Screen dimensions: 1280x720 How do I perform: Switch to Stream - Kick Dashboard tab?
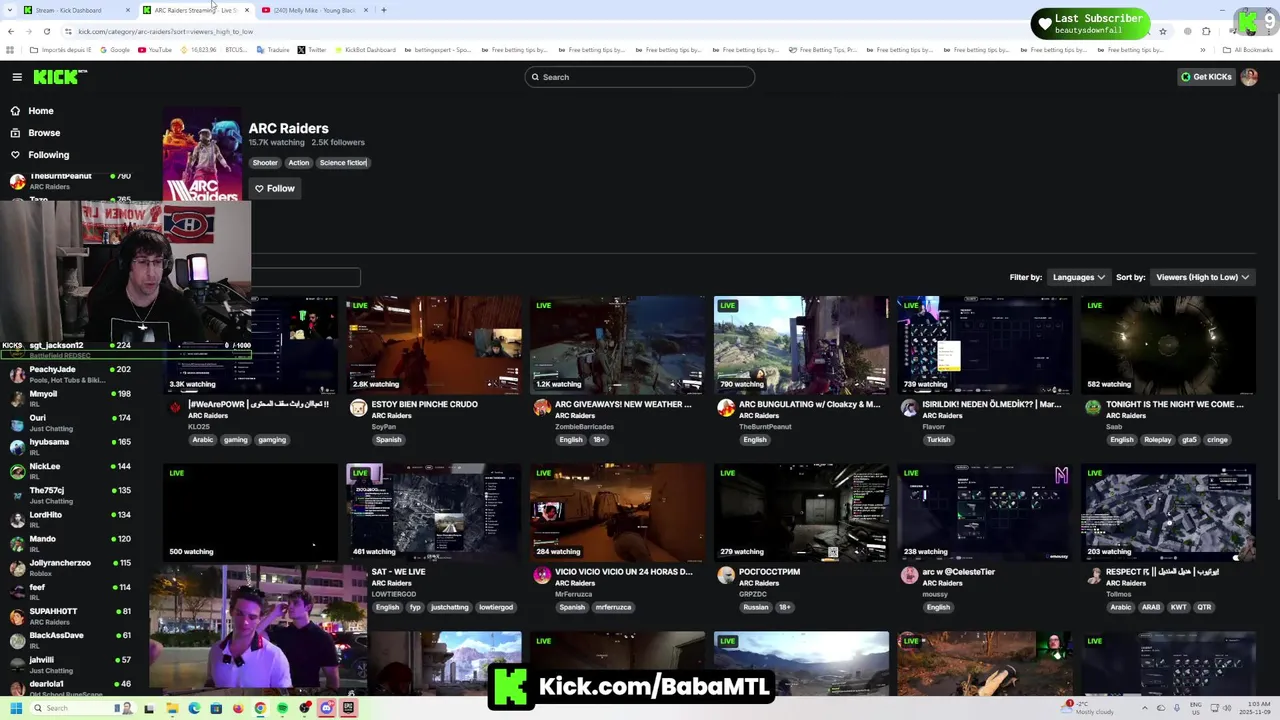coord(76,10)
